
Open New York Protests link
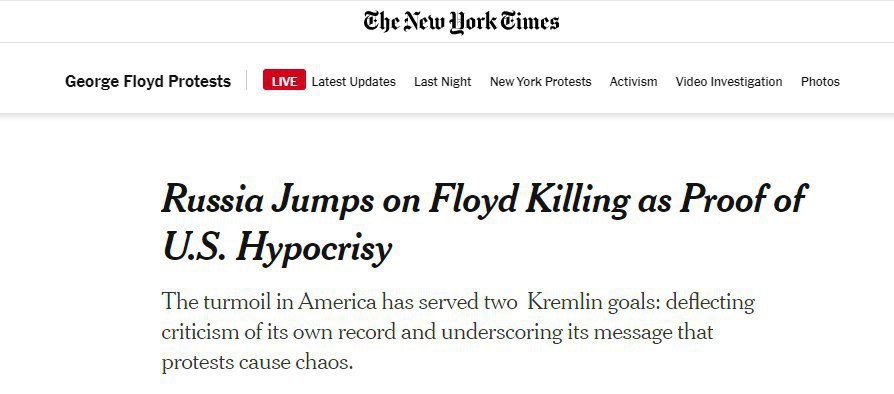click(541, 82)
